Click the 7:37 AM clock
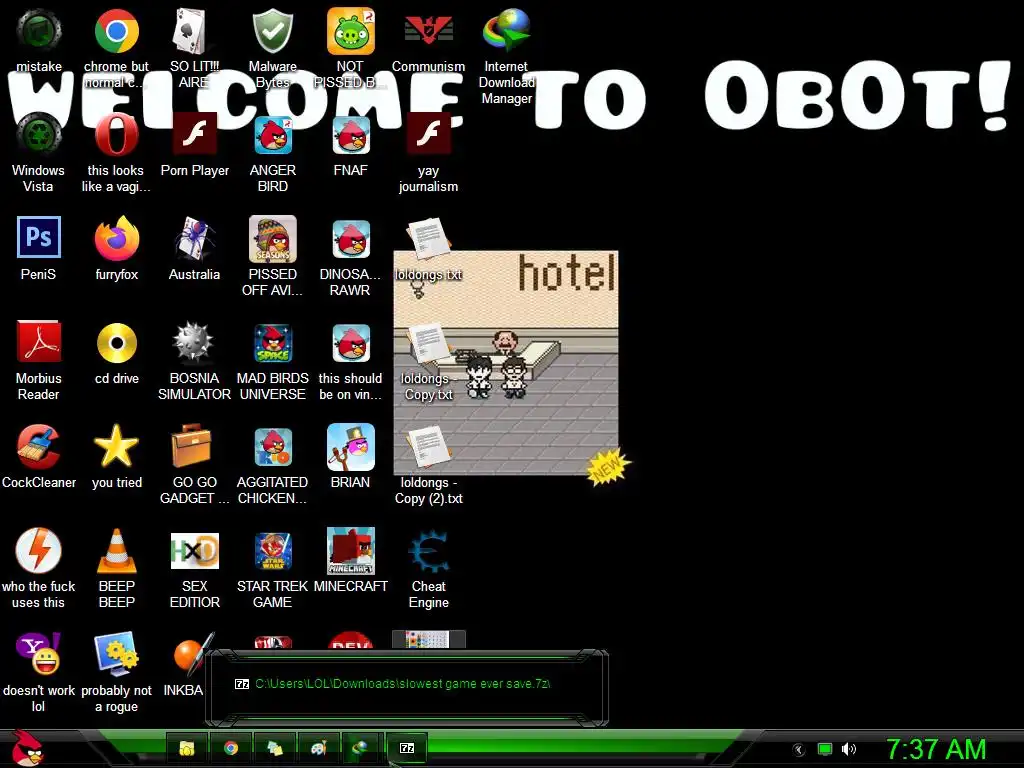 pyautogui.click(x=936, y=749)
